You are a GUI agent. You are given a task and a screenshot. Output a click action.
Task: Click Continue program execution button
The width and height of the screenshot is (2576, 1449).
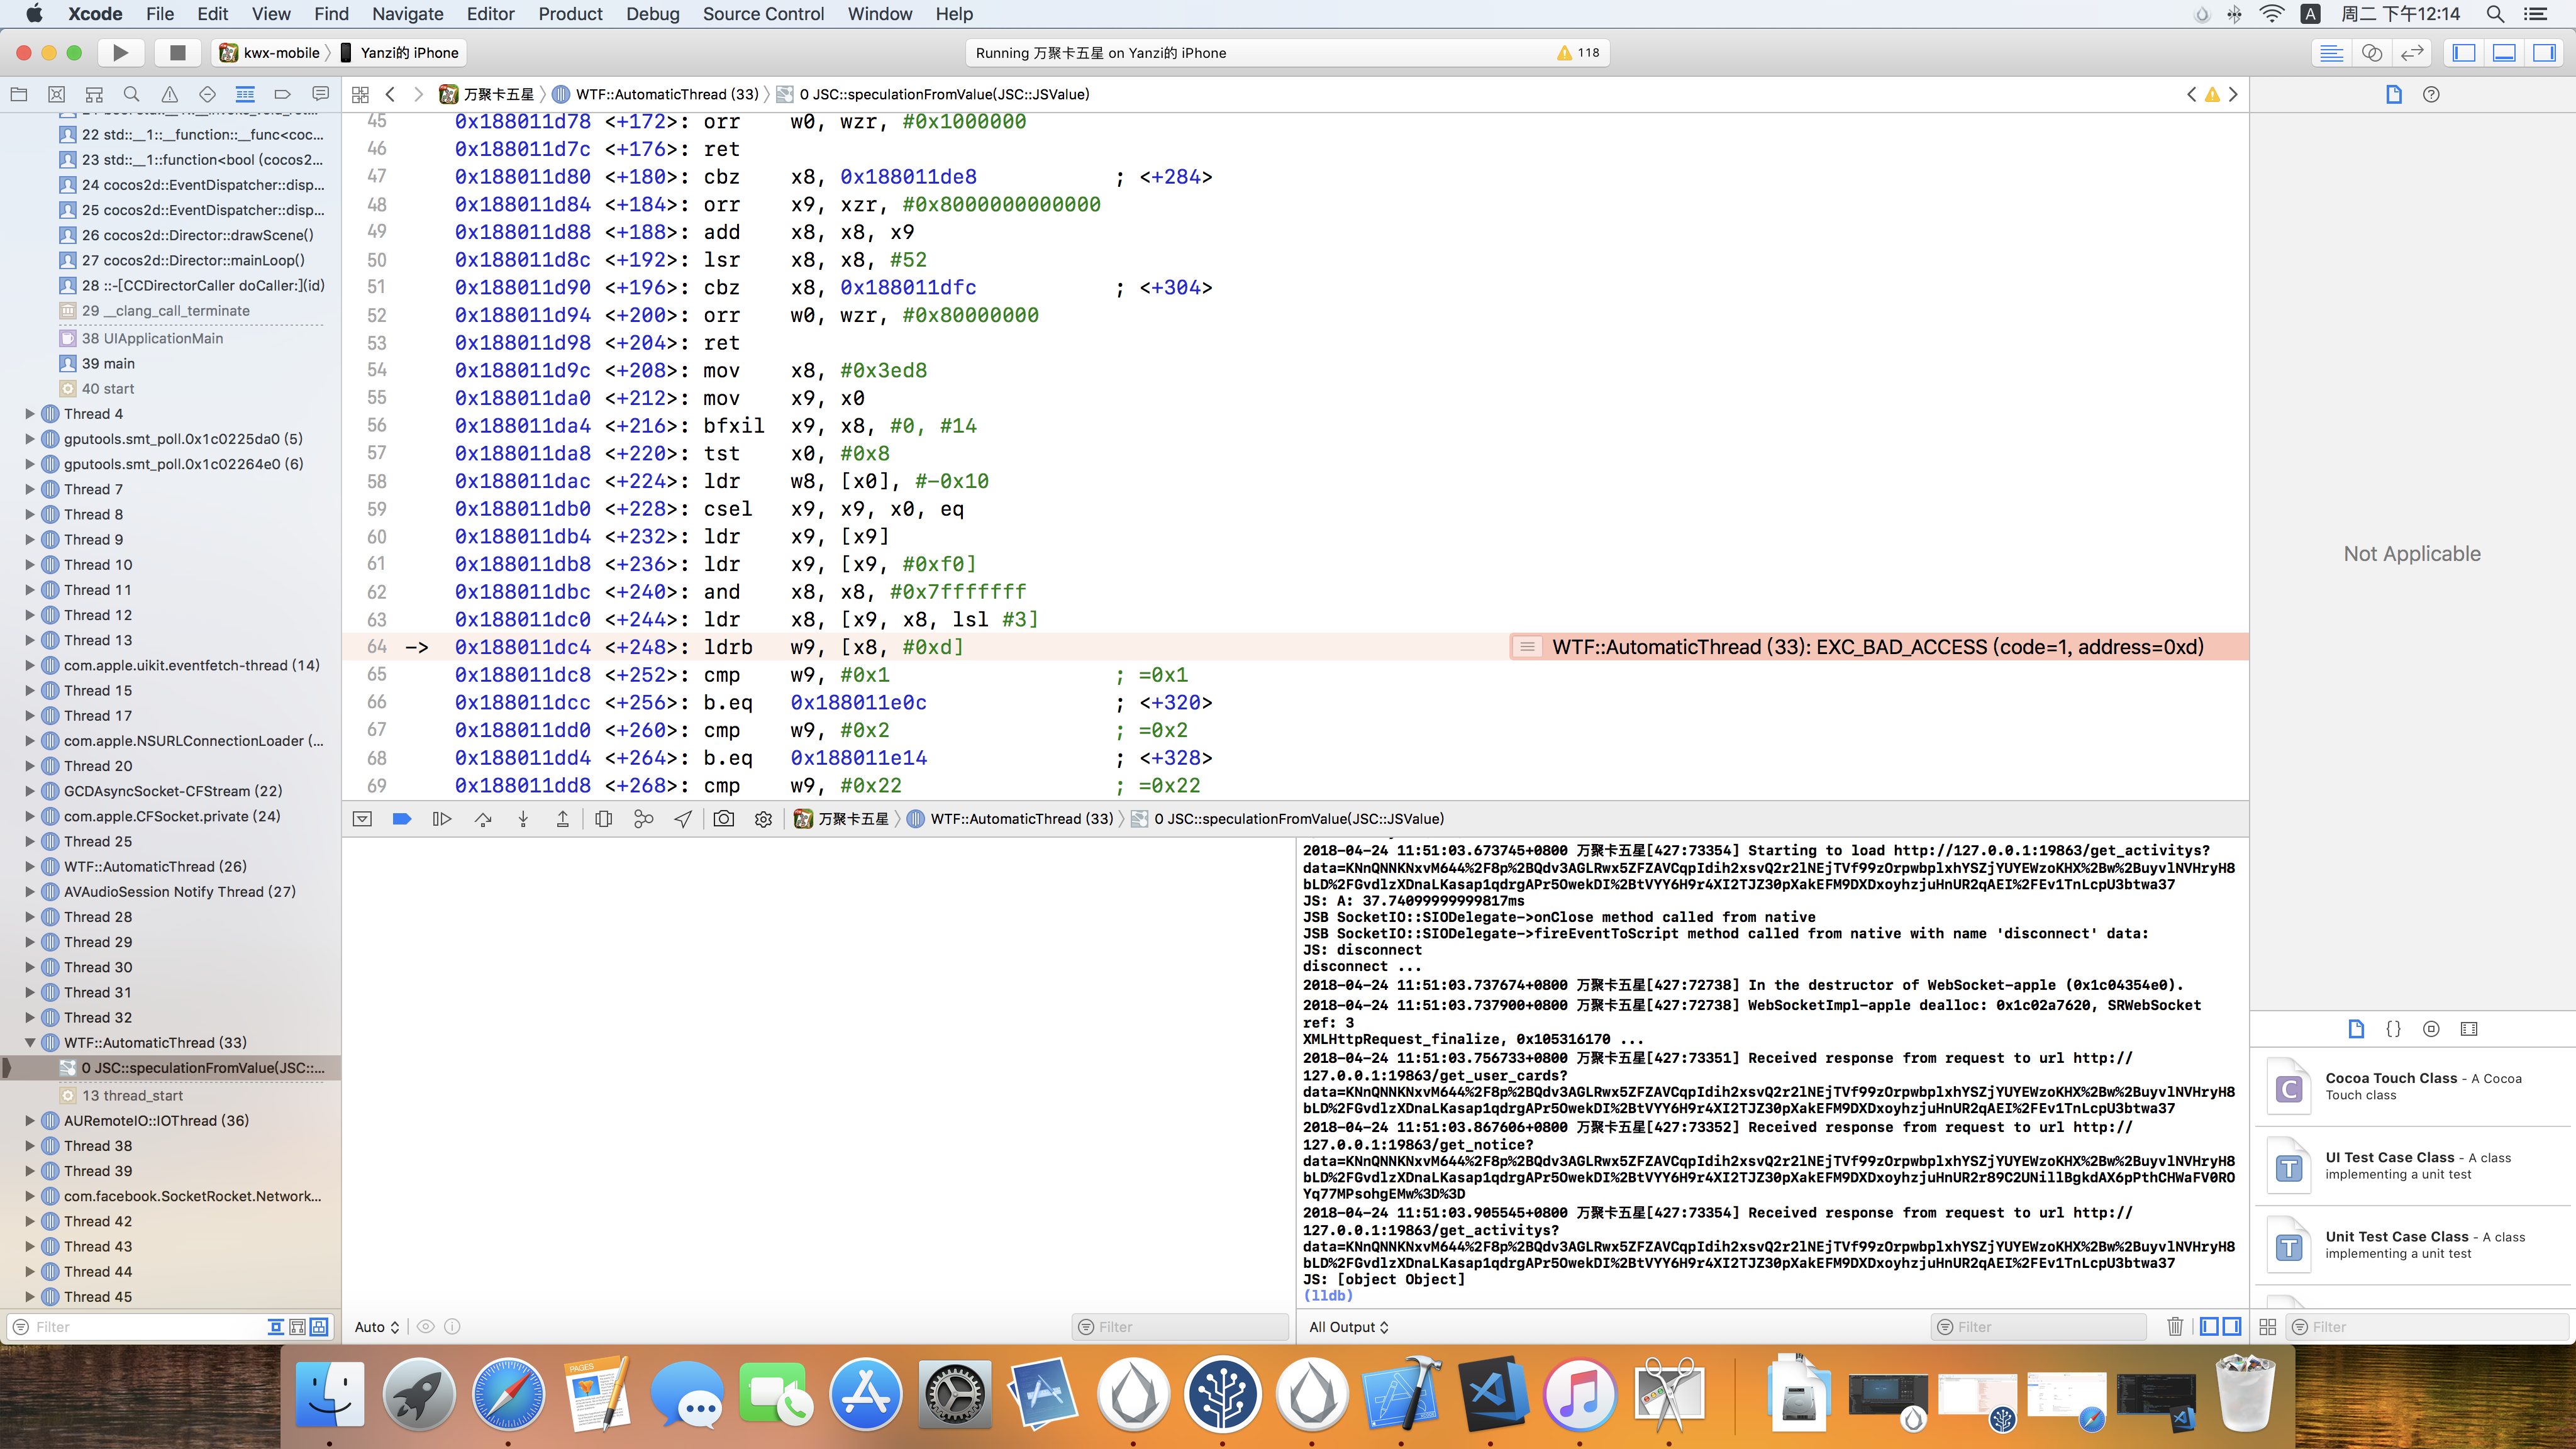[442, 819]
